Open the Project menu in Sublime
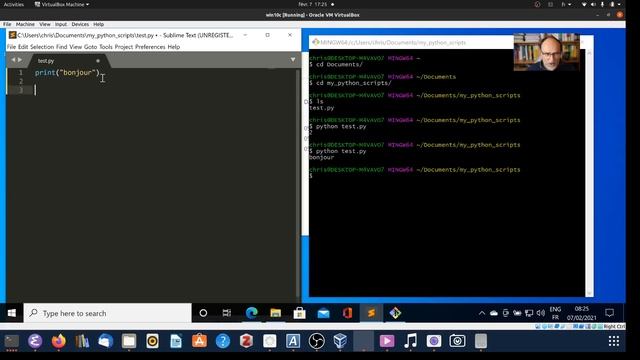This screenshot has width=640, height=360. [x=124, y=47]
